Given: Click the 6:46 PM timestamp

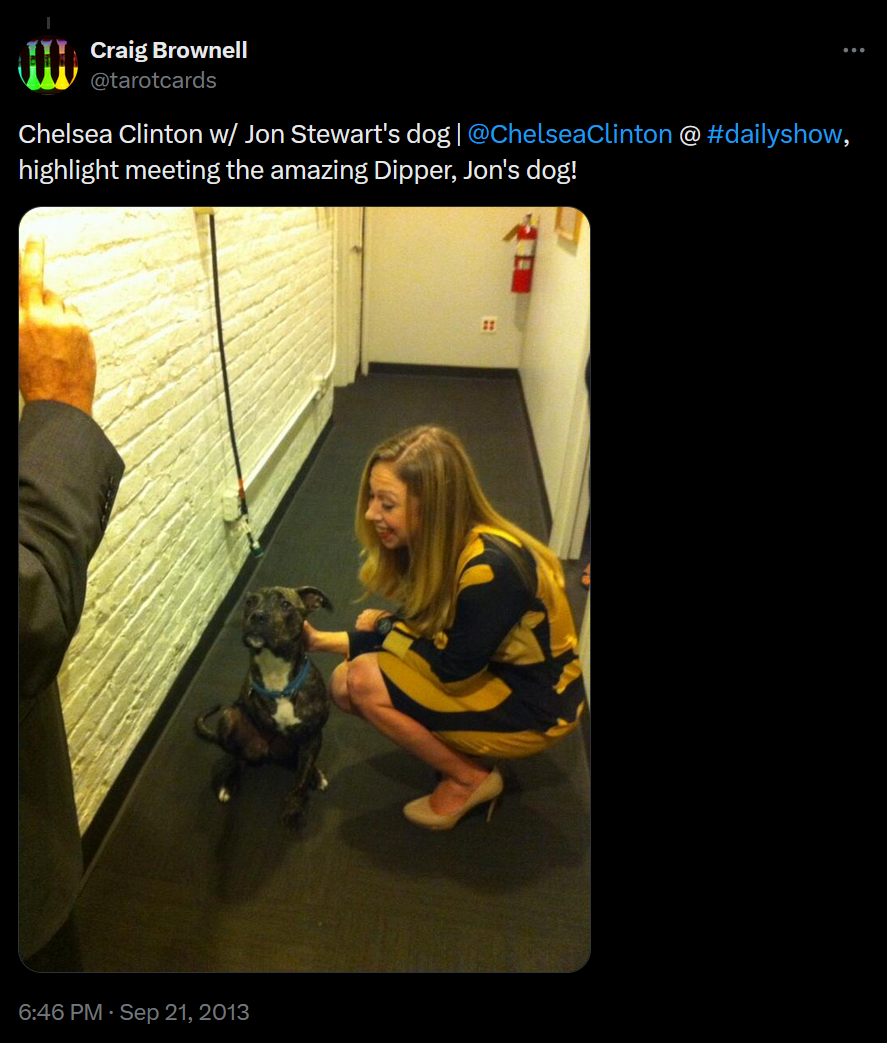Looking at the screenshot, I should [60, 1012].
